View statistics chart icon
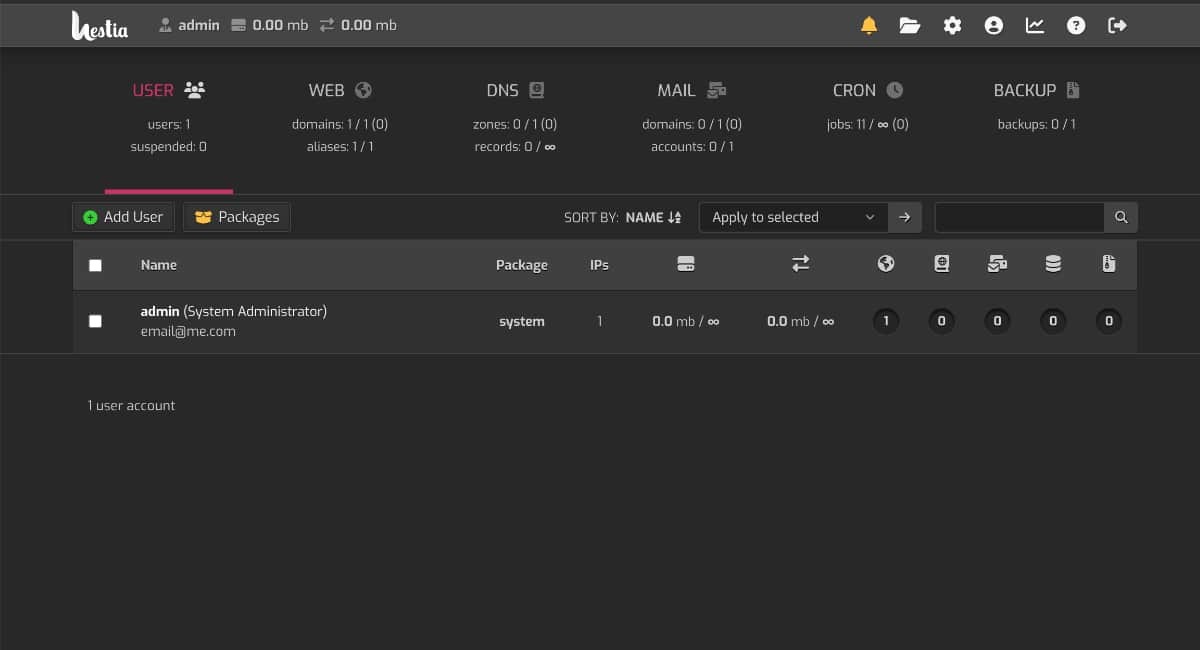This screenshot has width=1200, height=650. (x=1035, y=25)
